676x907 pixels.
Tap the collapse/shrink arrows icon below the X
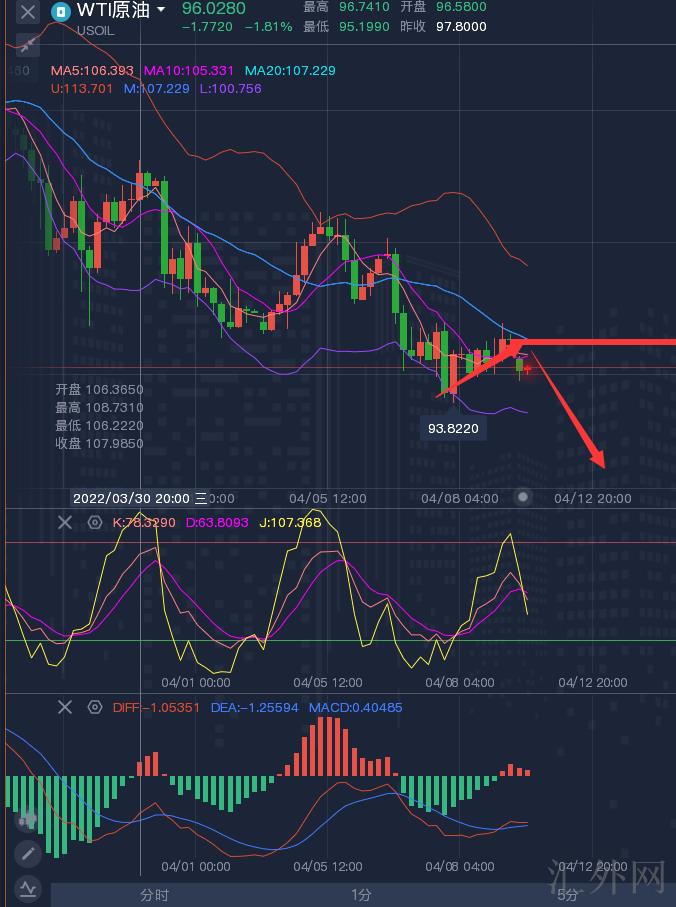click(27, 45)
